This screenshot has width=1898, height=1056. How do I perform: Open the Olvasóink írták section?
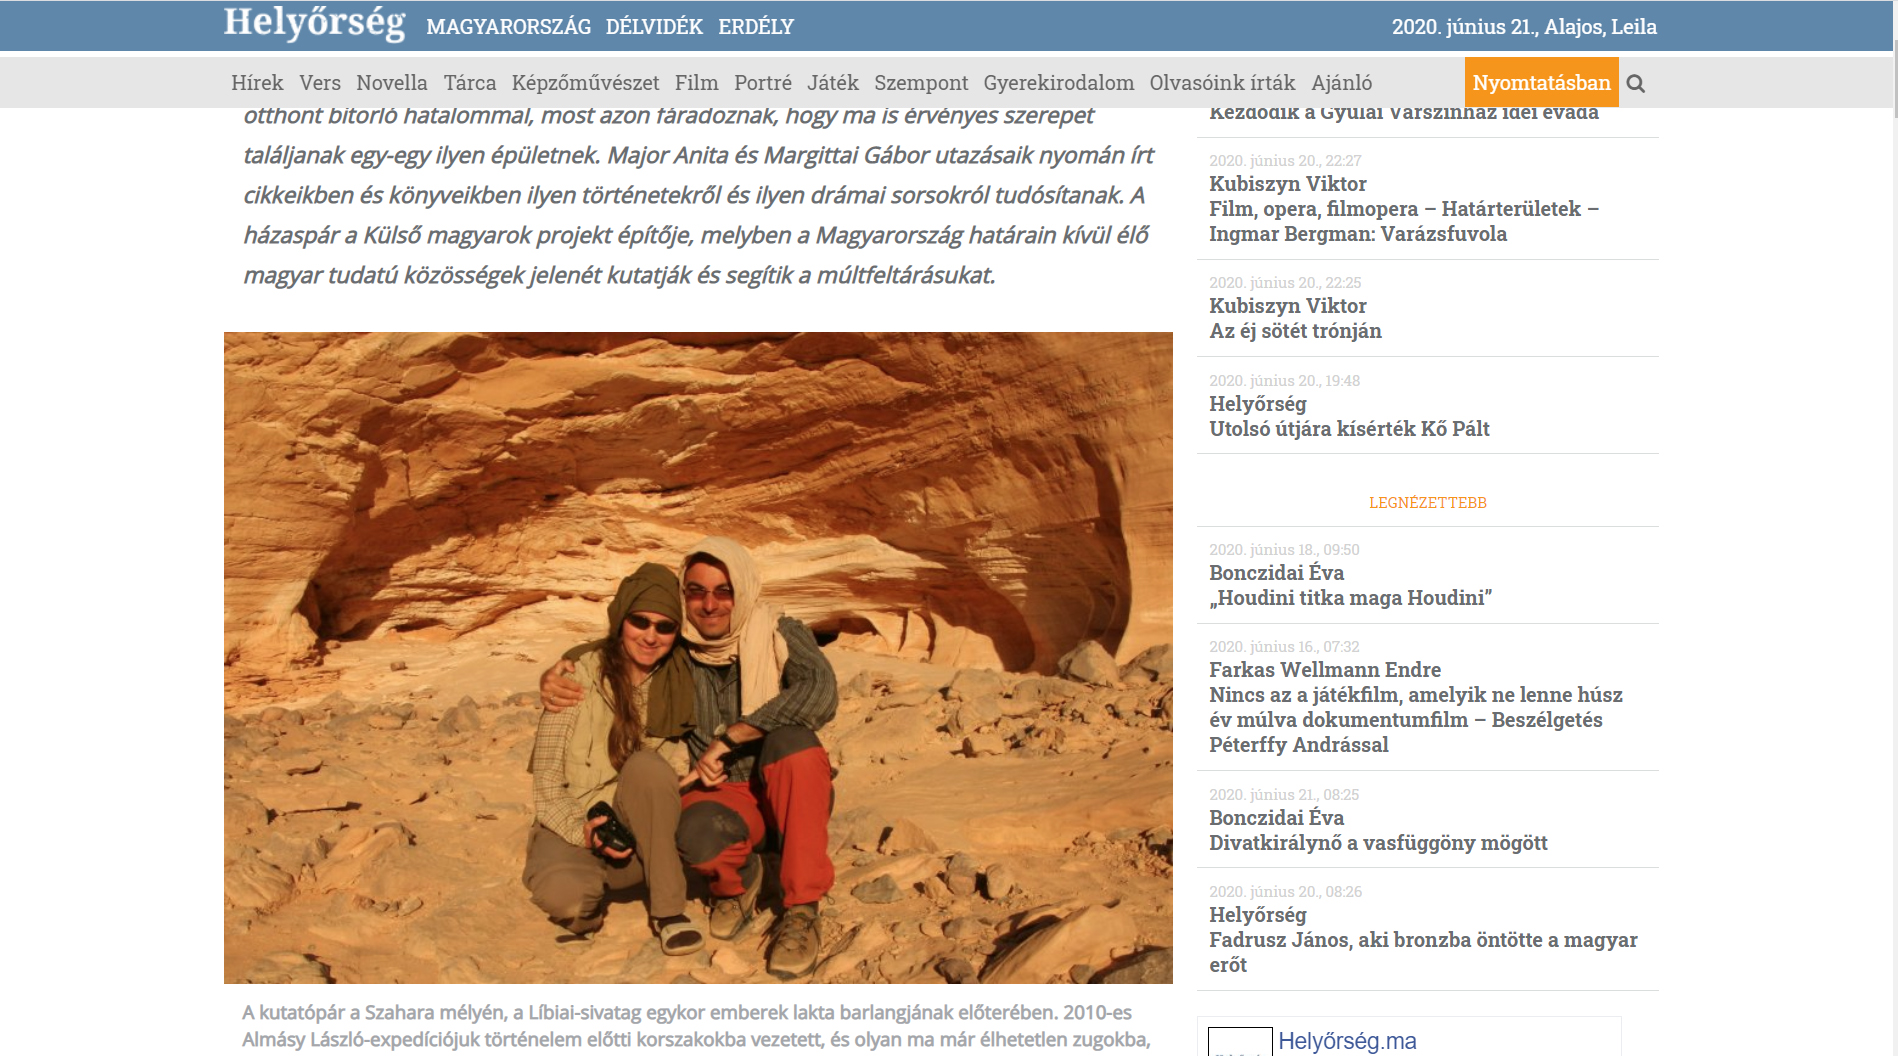coord(1222,83)
